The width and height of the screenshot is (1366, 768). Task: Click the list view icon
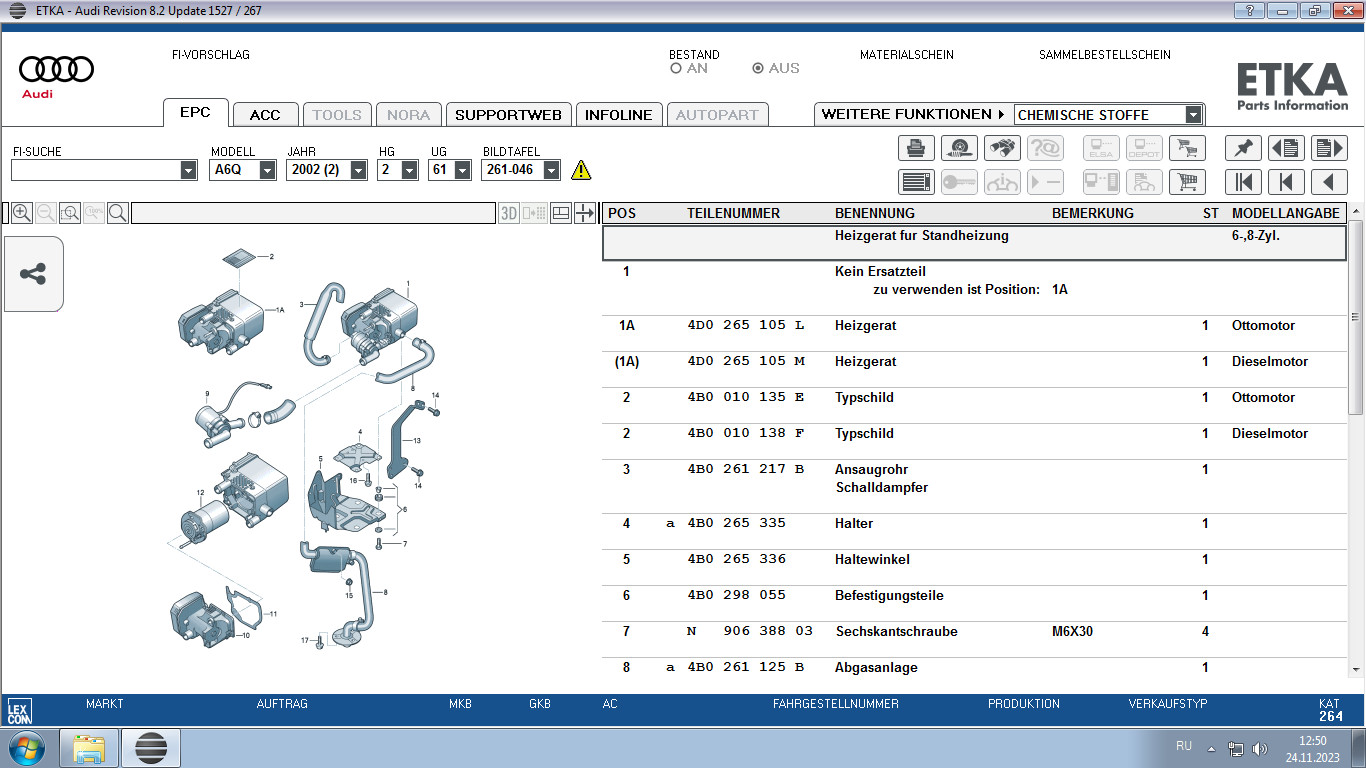point(916,182)
